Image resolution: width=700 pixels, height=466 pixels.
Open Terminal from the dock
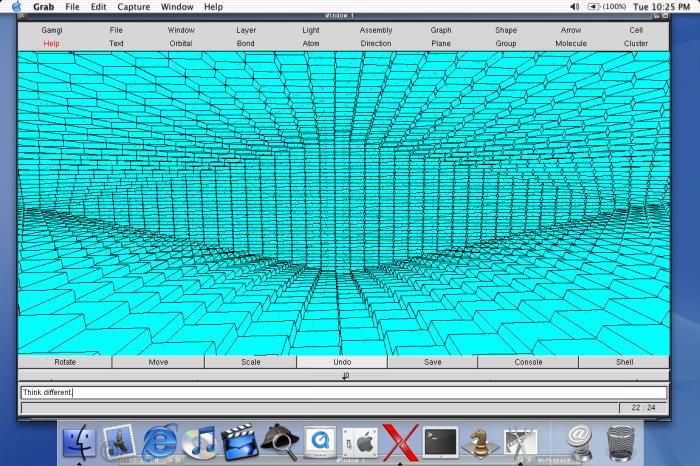pyautogui.click(x=440, y=441)
